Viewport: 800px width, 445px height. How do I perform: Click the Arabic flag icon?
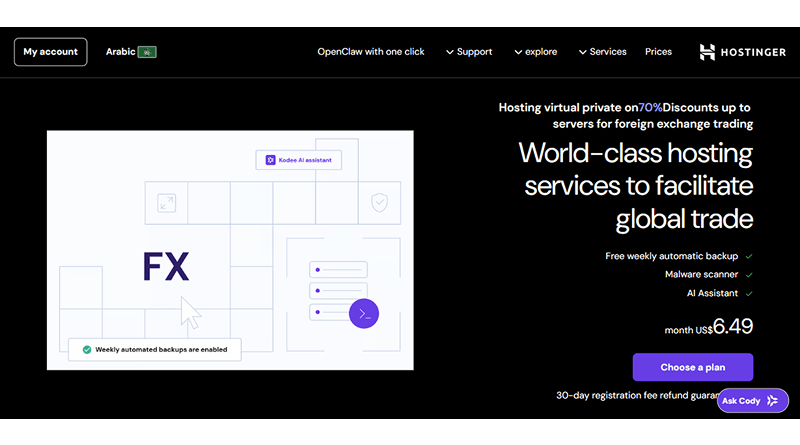click(147, 52)
